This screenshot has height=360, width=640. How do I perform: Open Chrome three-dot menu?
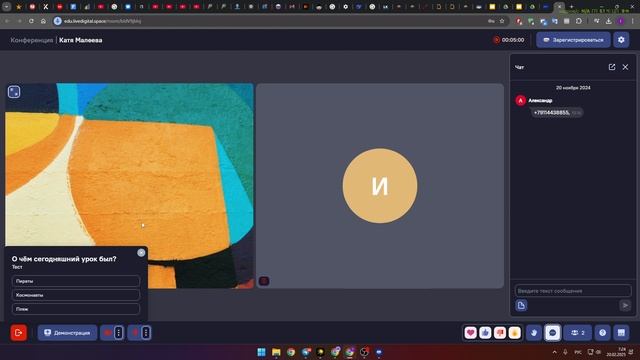click(633, 21)
